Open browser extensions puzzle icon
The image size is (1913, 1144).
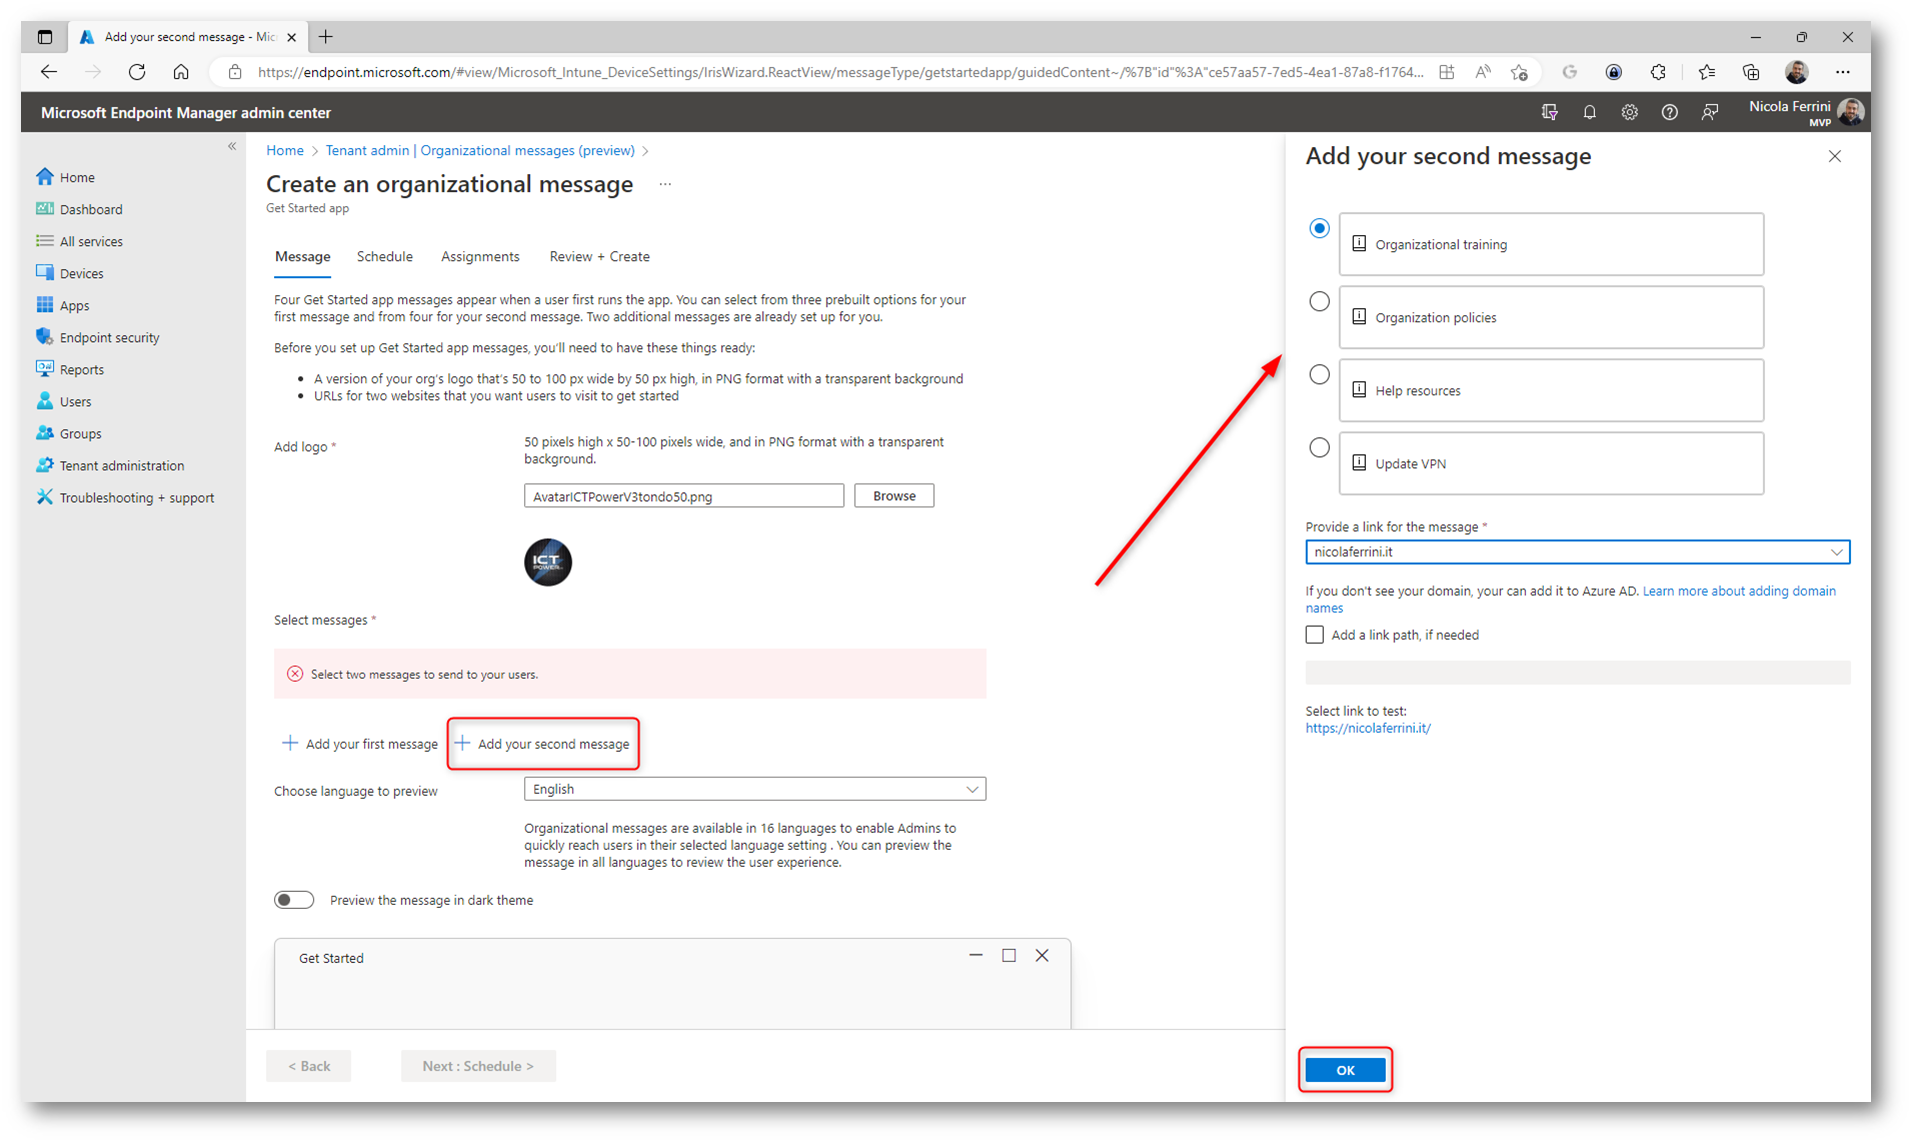(x=1658, y=72)
